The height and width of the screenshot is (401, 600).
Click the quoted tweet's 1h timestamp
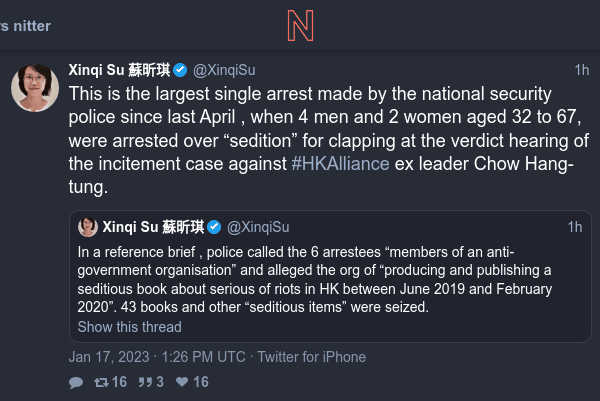point(574,227)
